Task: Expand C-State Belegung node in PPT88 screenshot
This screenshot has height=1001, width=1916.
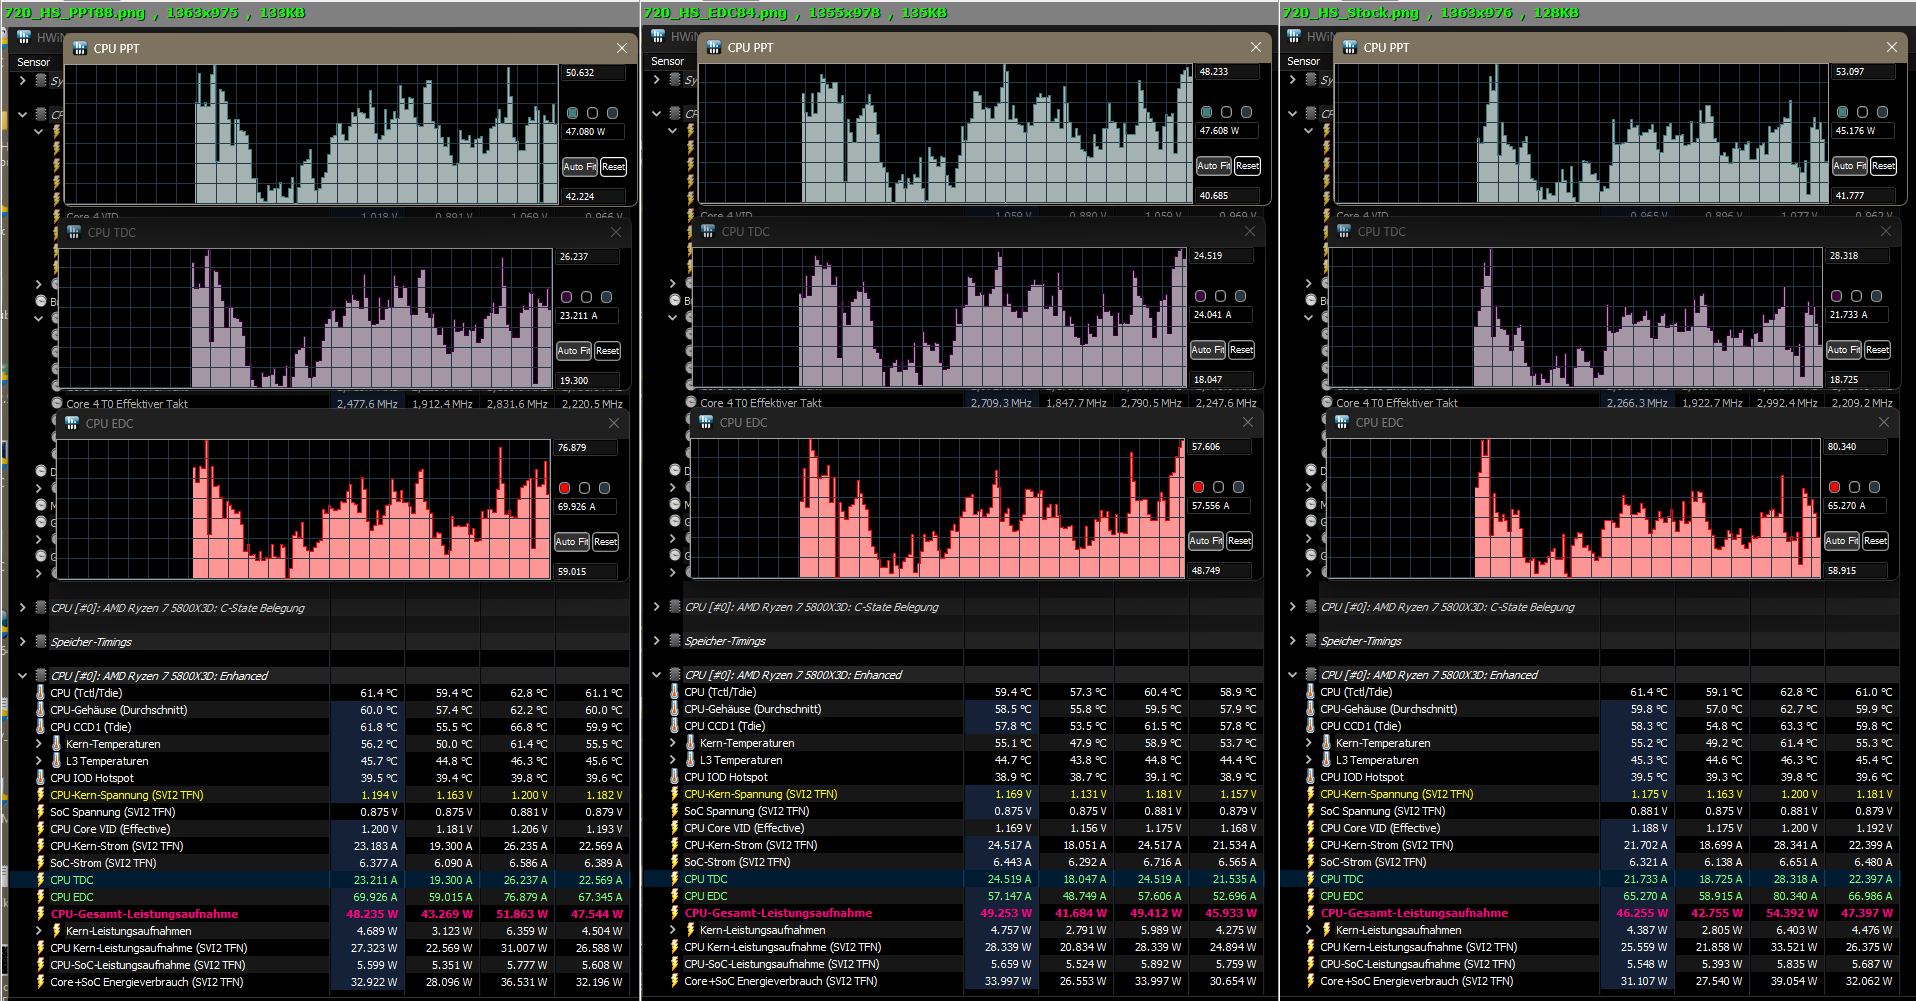Action: tap(22, 607)
